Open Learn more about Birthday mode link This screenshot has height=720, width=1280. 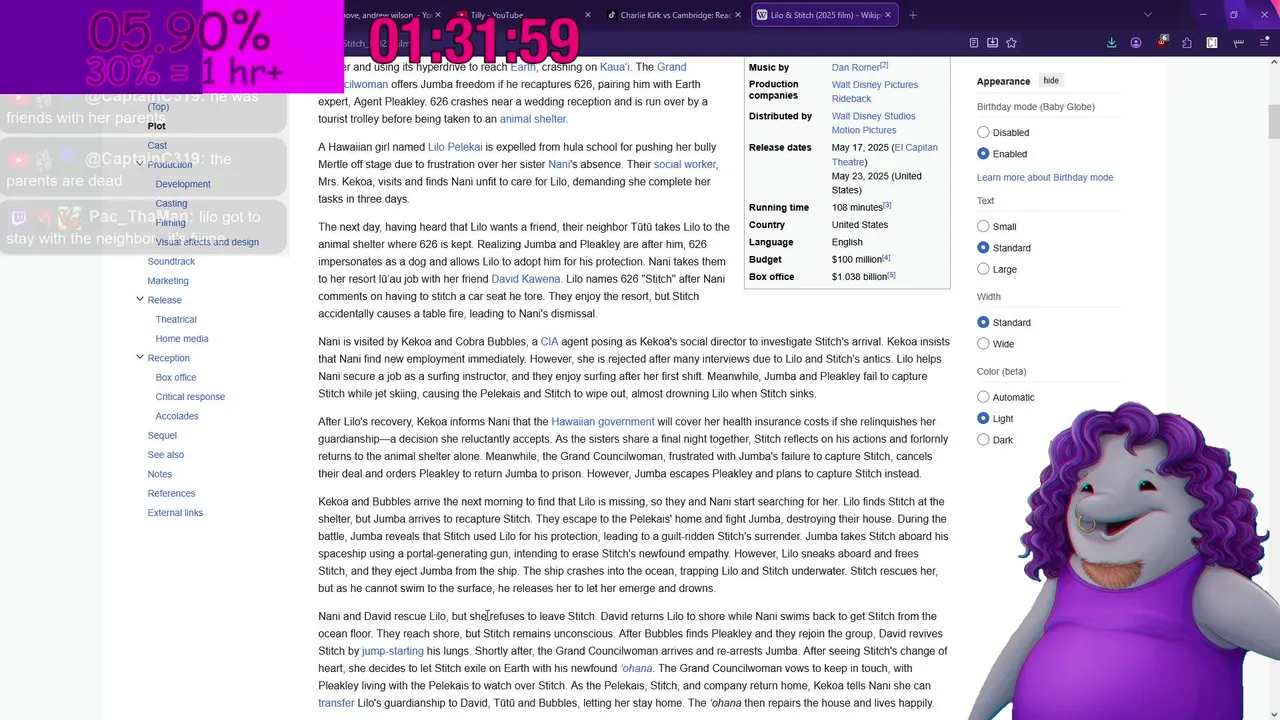pyautogui.click(x=1044, y=178)
